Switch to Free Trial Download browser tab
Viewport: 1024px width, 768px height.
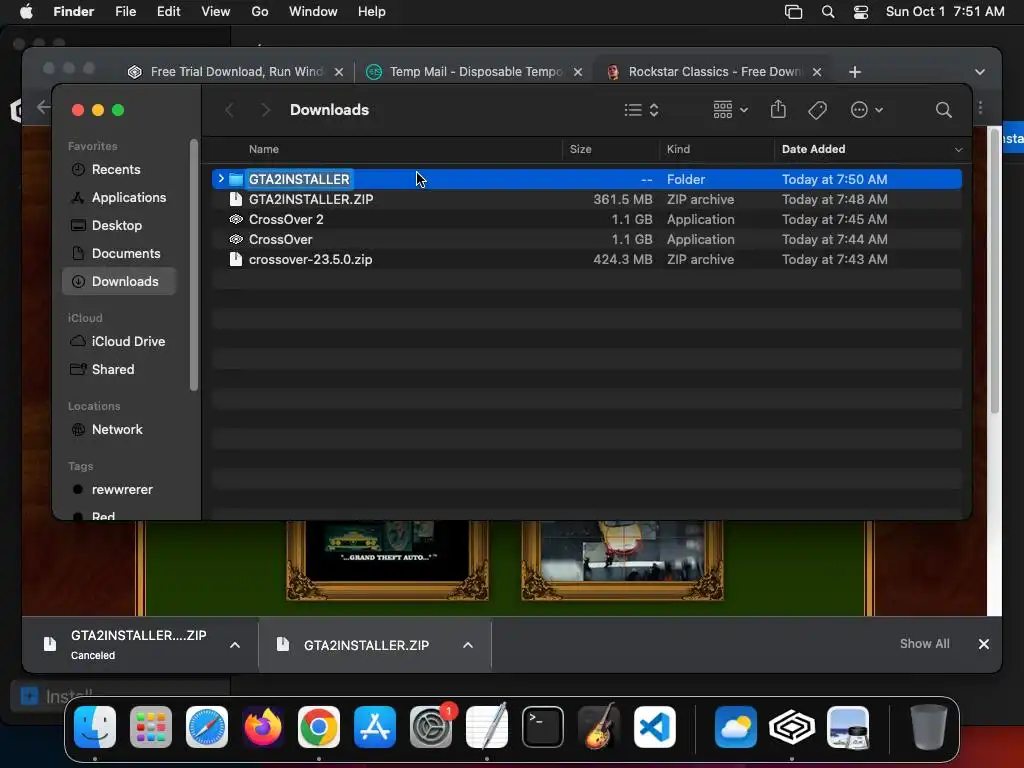[236, 72]
